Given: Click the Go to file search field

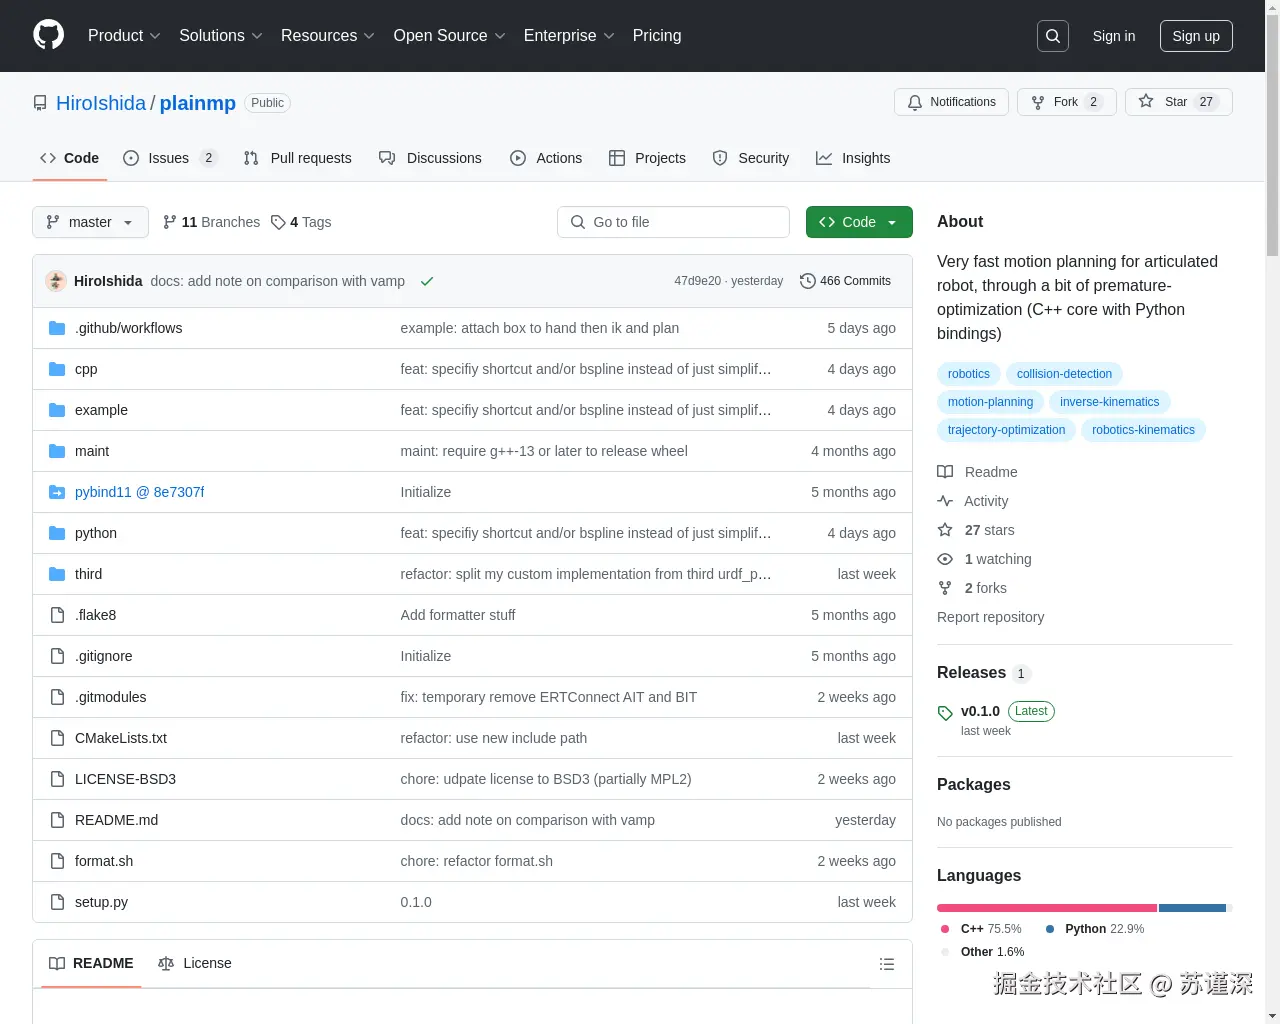Looking at the screenshot, I should [x=673, y=222].
